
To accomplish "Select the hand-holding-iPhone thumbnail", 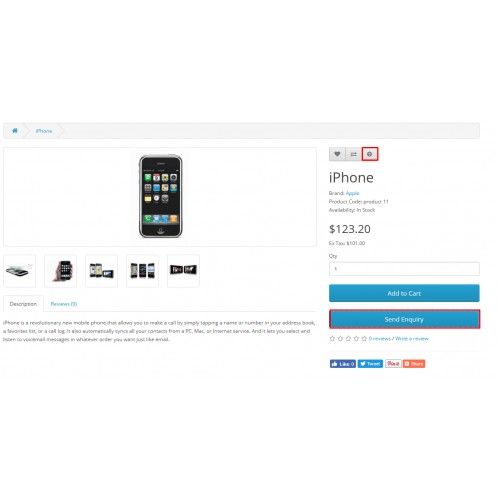I will [60, 271].
